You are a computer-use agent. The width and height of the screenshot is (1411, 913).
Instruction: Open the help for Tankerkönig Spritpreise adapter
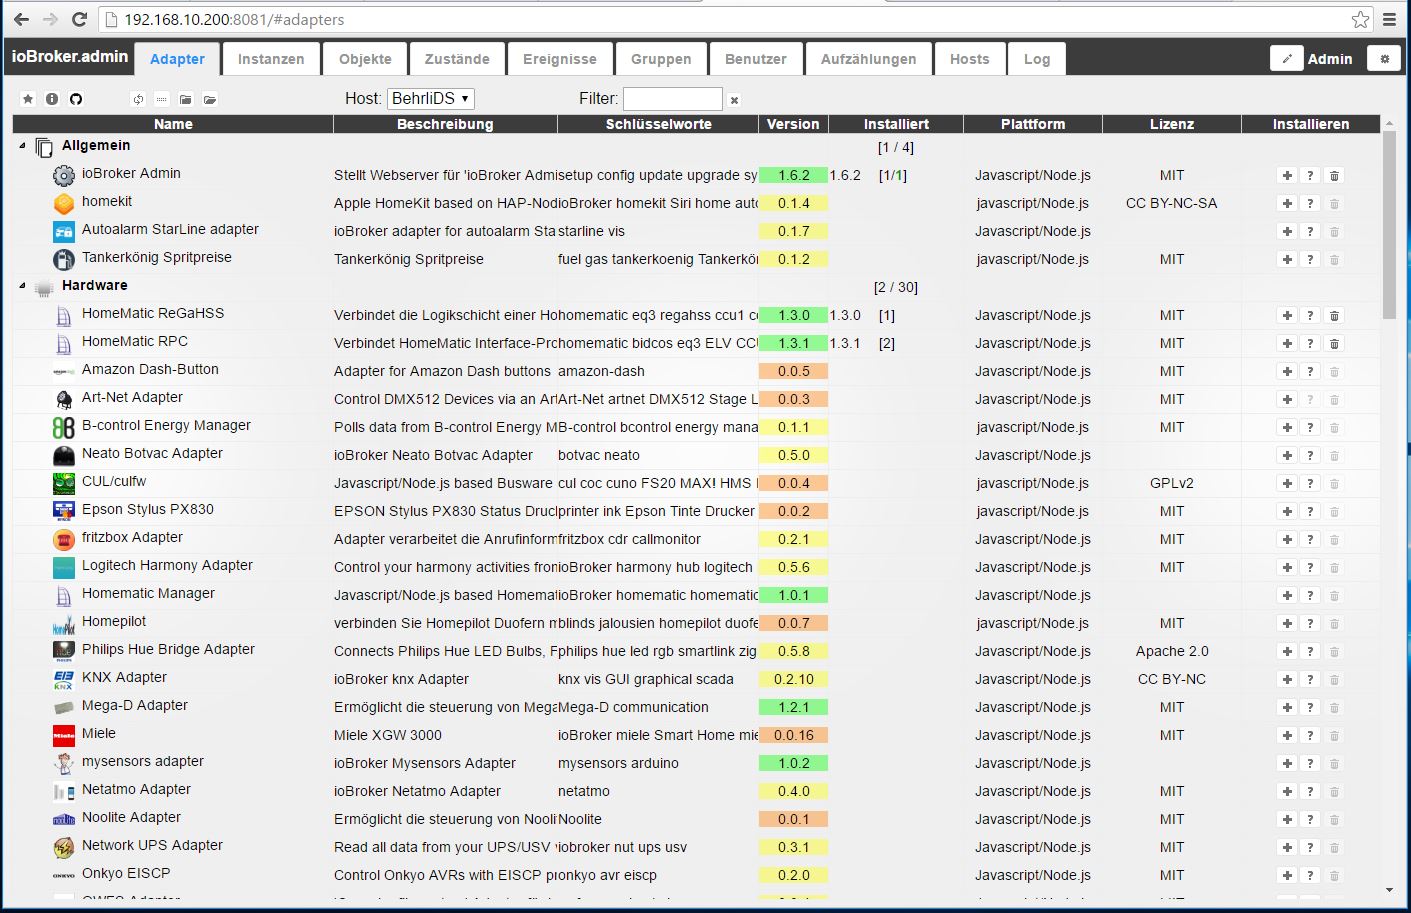[x=1310, y=259]
